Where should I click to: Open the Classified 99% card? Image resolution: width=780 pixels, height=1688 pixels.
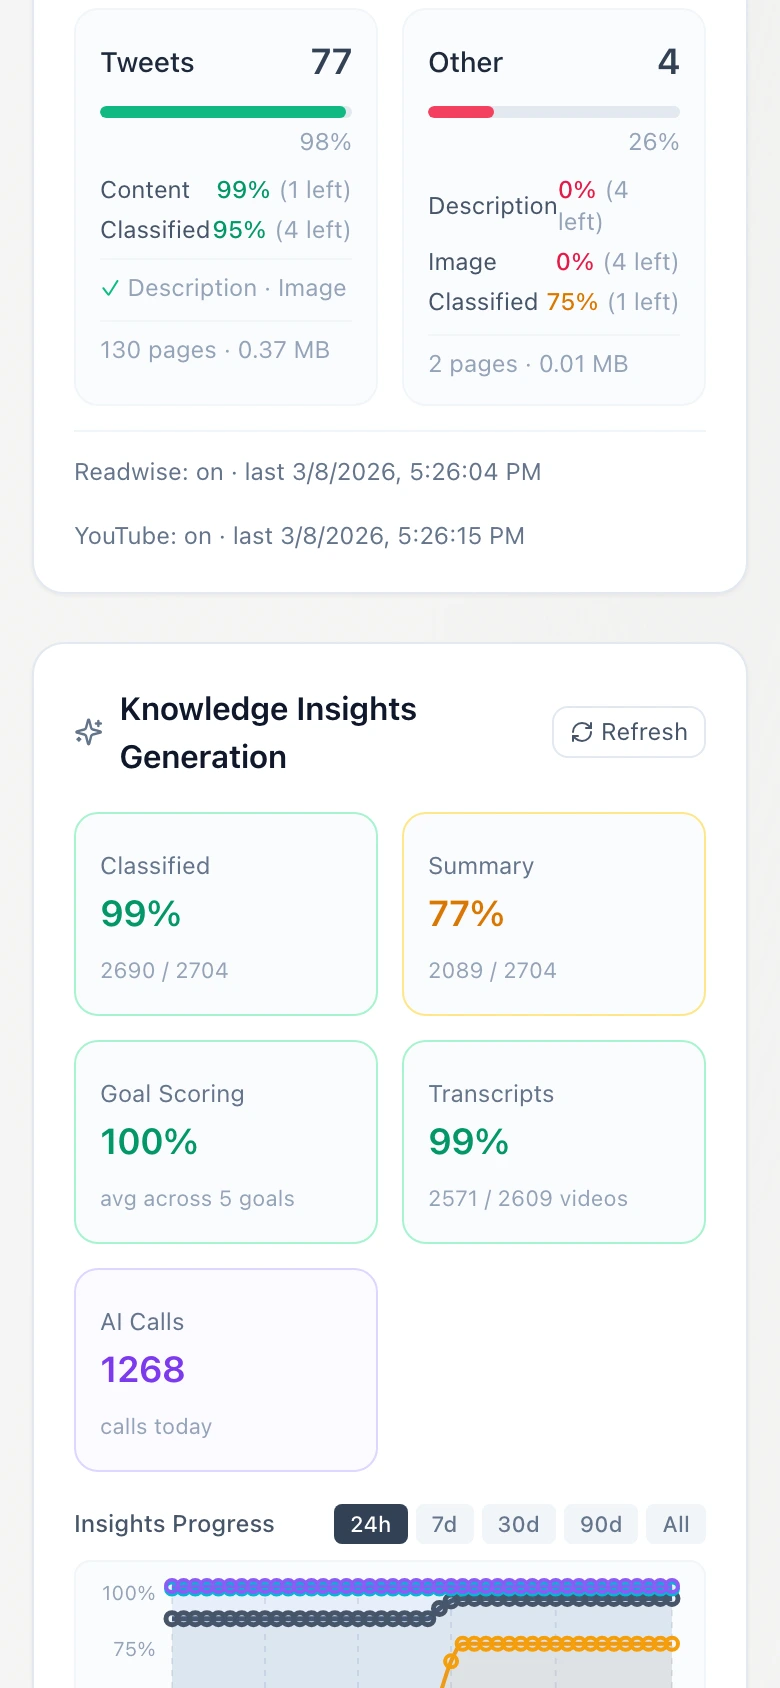225,913
